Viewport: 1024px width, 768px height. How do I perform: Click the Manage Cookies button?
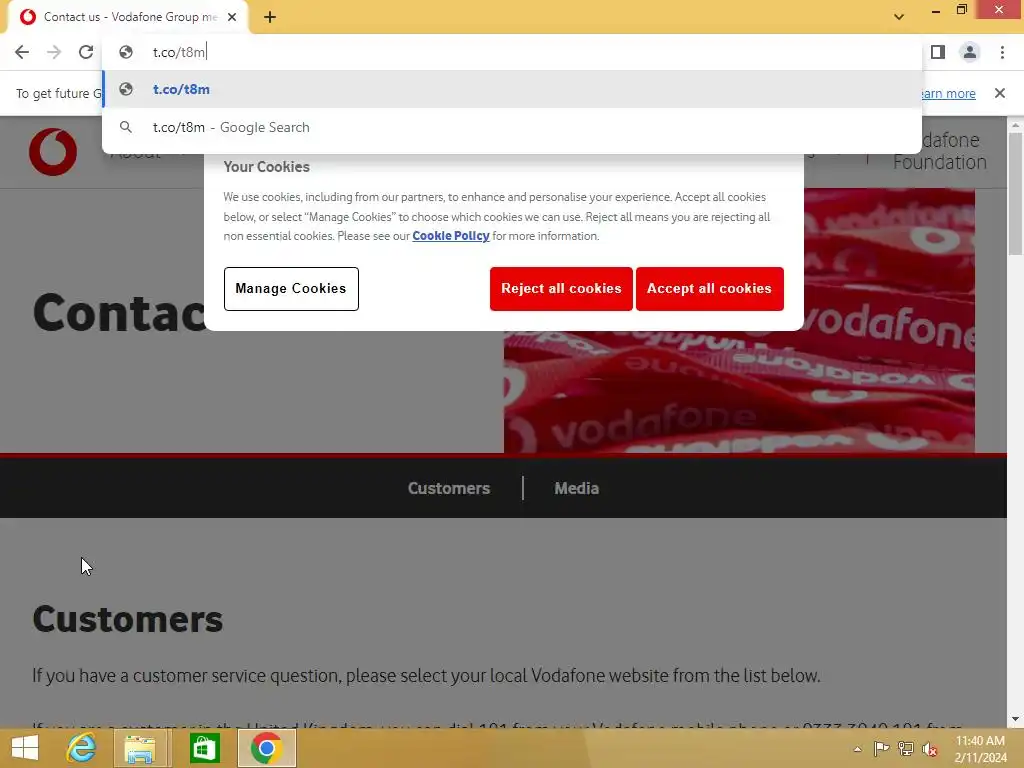291,289
